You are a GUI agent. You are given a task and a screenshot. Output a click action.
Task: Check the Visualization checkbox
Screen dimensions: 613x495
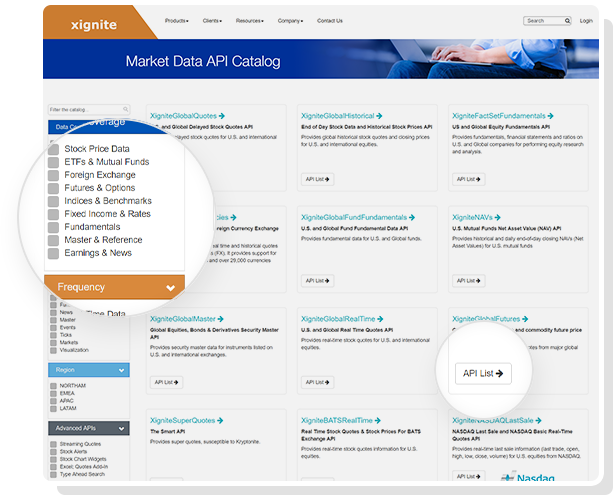pos(53,350)
